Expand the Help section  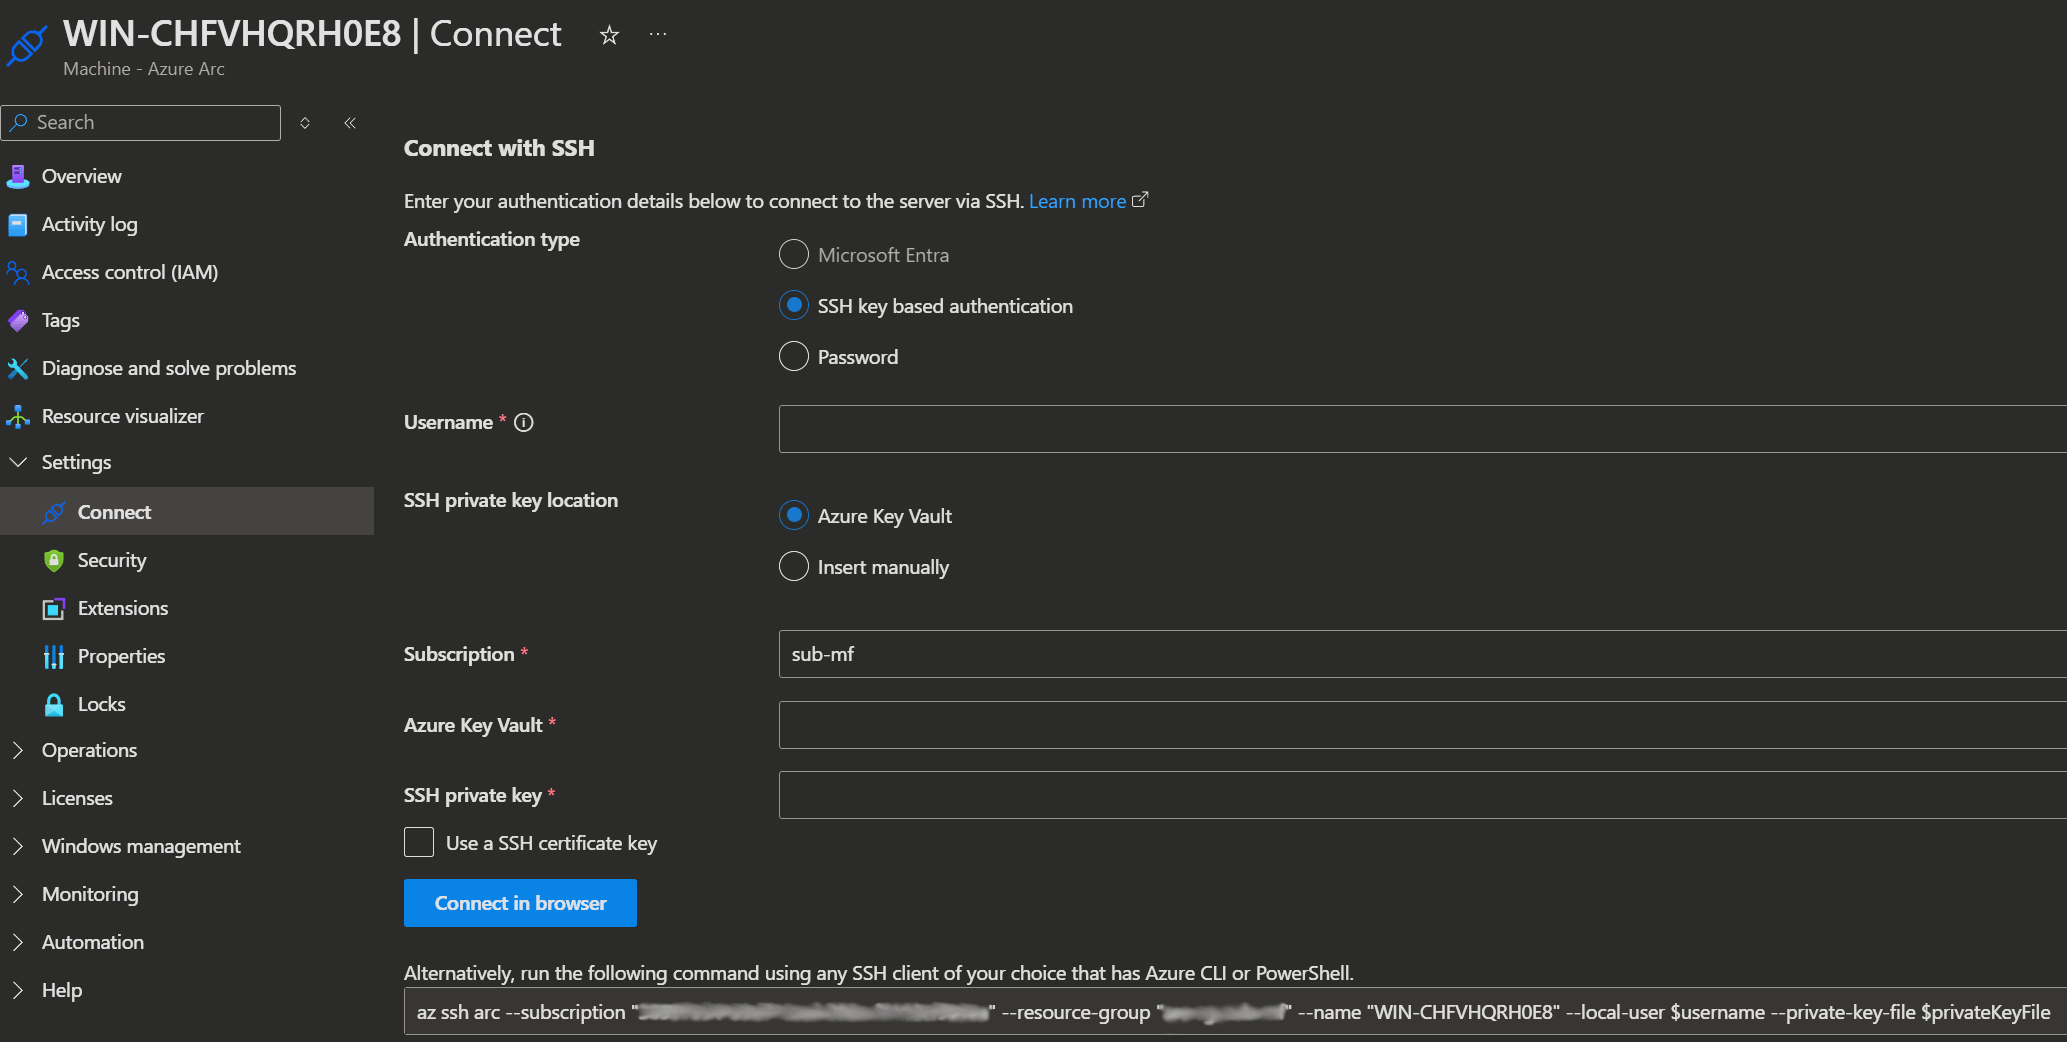tap(18, 990)
